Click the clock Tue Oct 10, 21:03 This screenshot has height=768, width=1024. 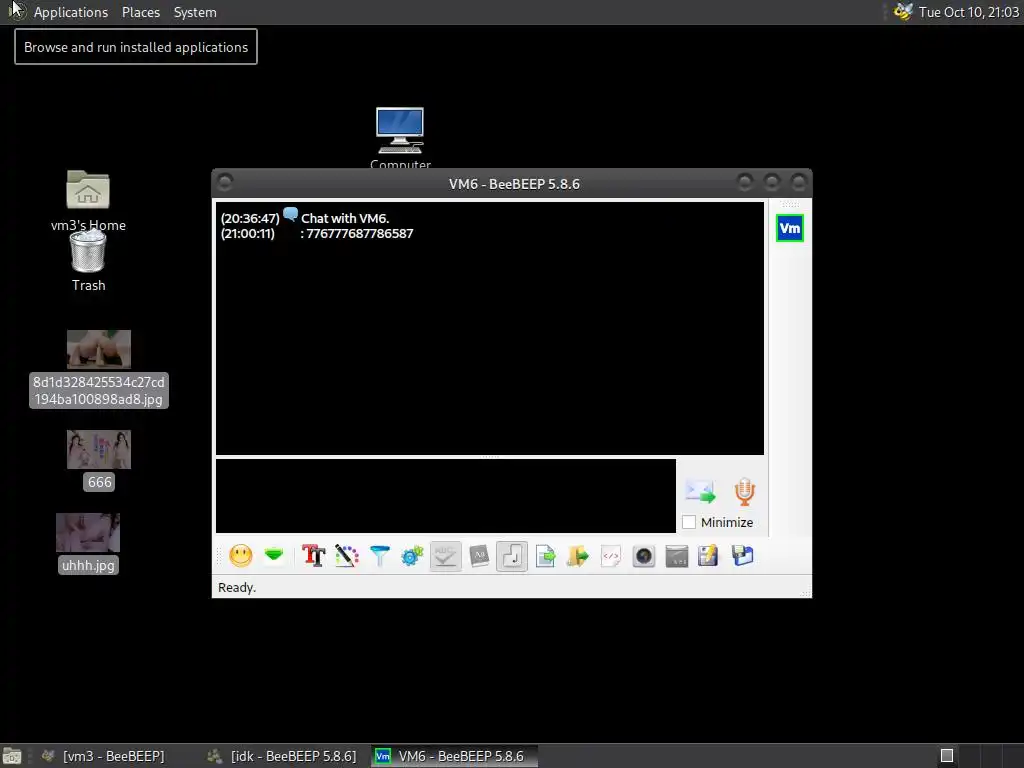pyautogui.click(x=968, y=12)
